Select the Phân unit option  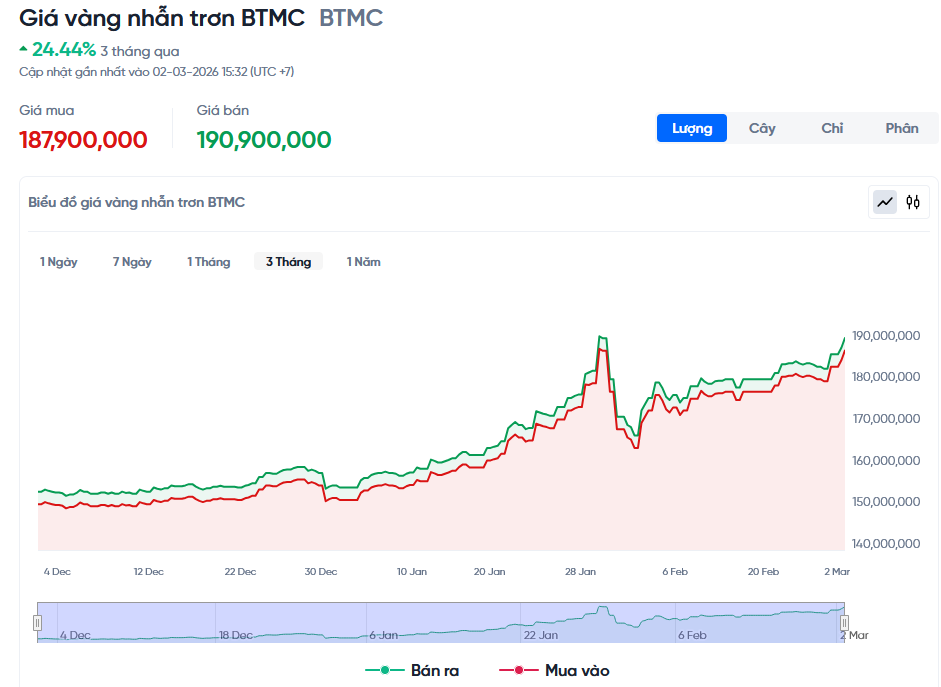[x=902, y=128]
